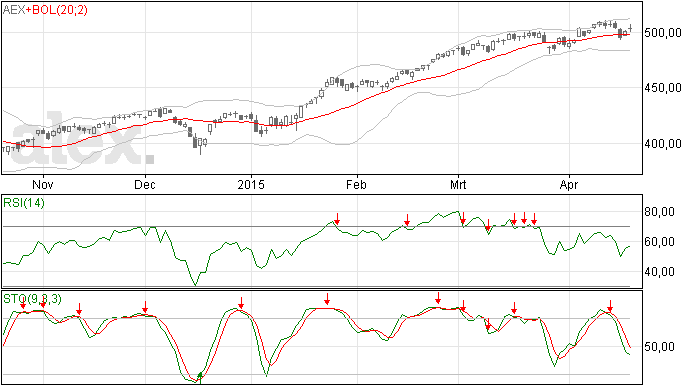Click the 2015 date axis label
This screenshot has height=387, width=690.
pos(251,184)
